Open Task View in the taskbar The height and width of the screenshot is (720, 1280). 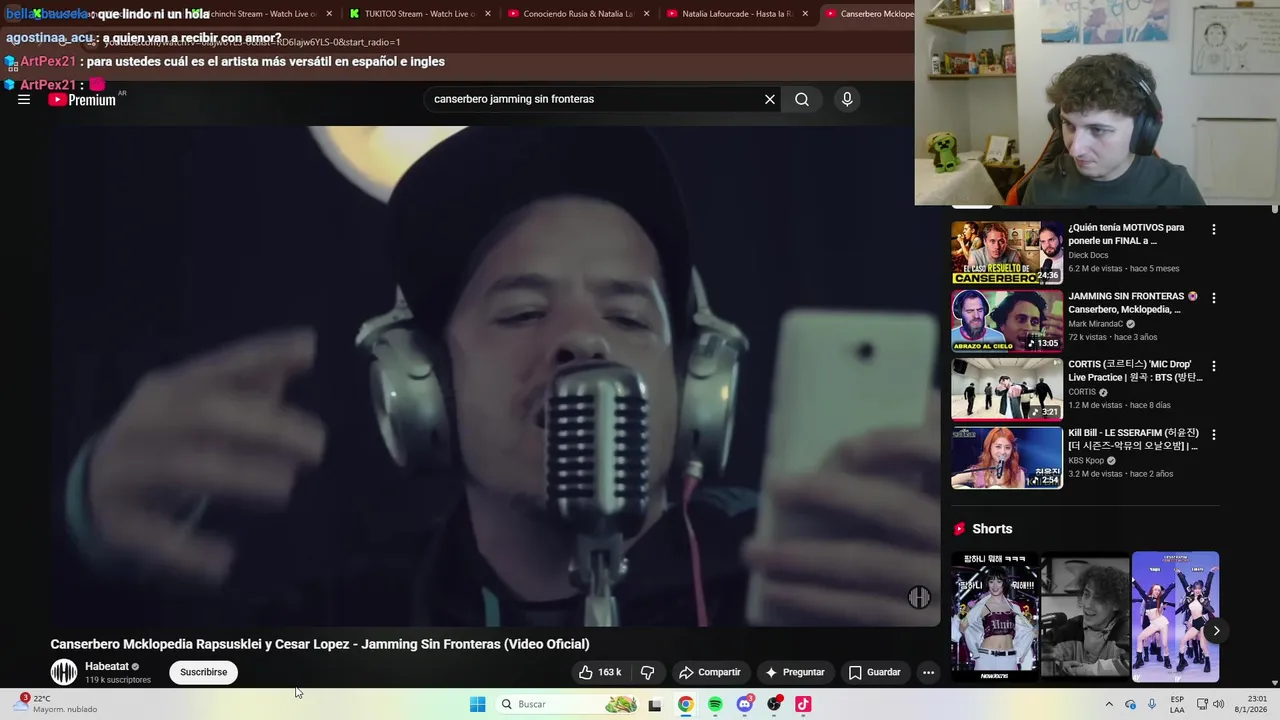pyautogui.click(x=655, y=704)
